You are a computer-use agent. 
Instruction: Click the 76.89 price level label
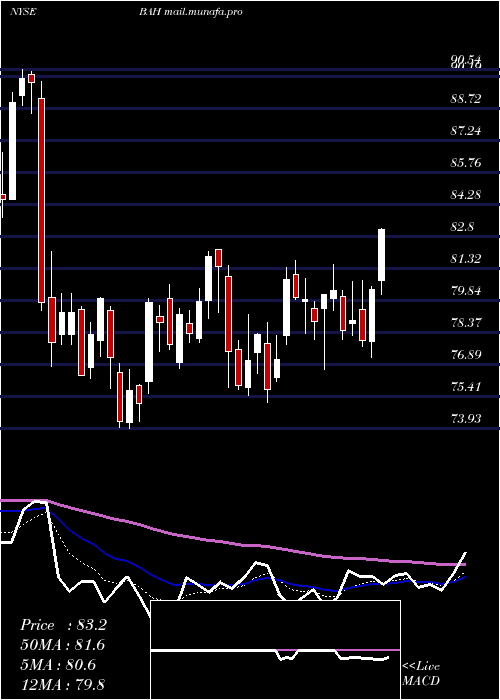click(466, 355)
